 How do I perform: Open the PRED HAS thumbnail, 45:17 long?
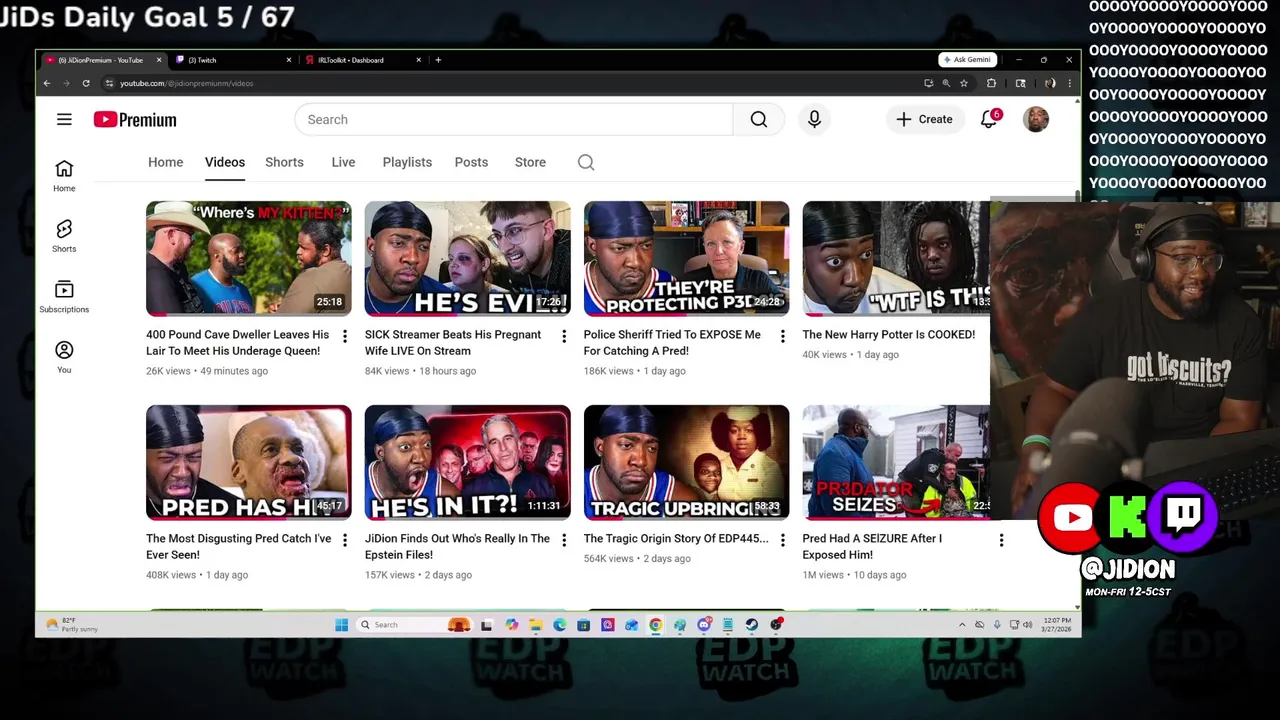click(x=249, y=463)
